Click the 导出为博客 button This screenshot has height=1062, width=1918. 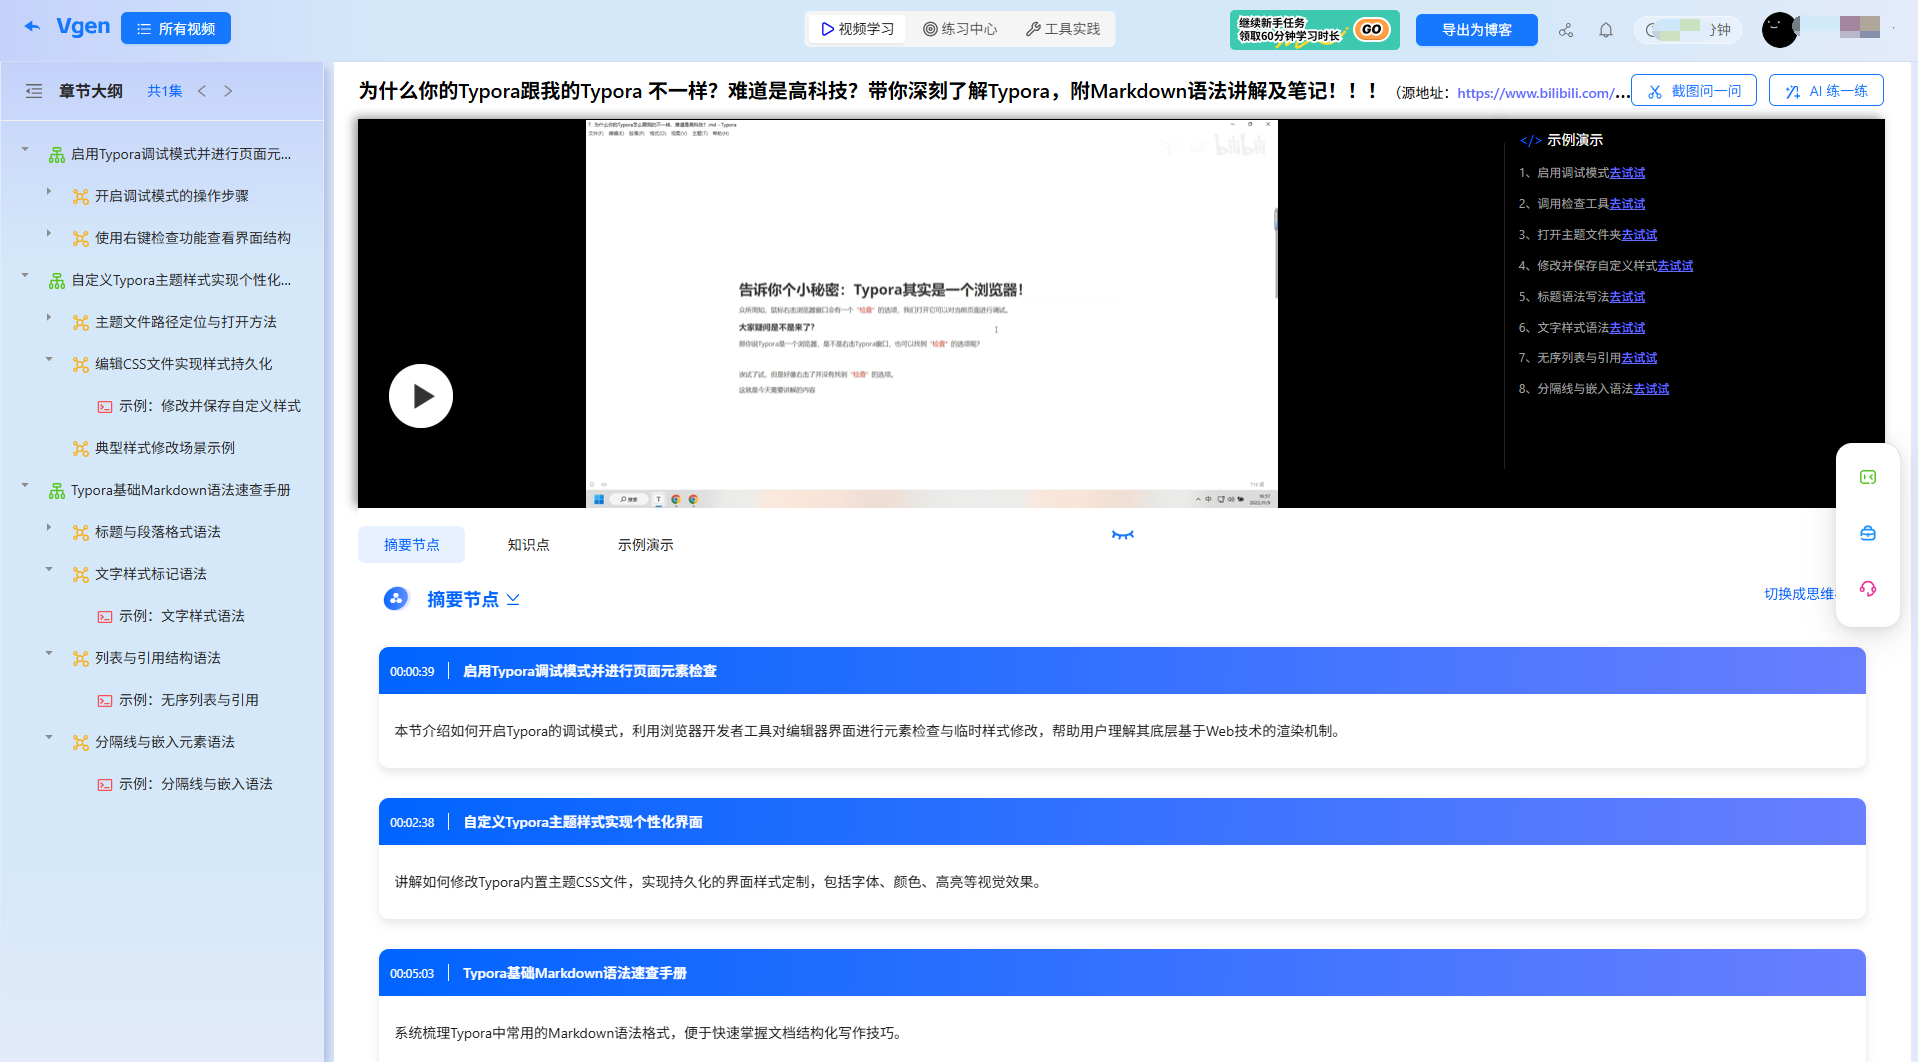(x=1477, y=30)
